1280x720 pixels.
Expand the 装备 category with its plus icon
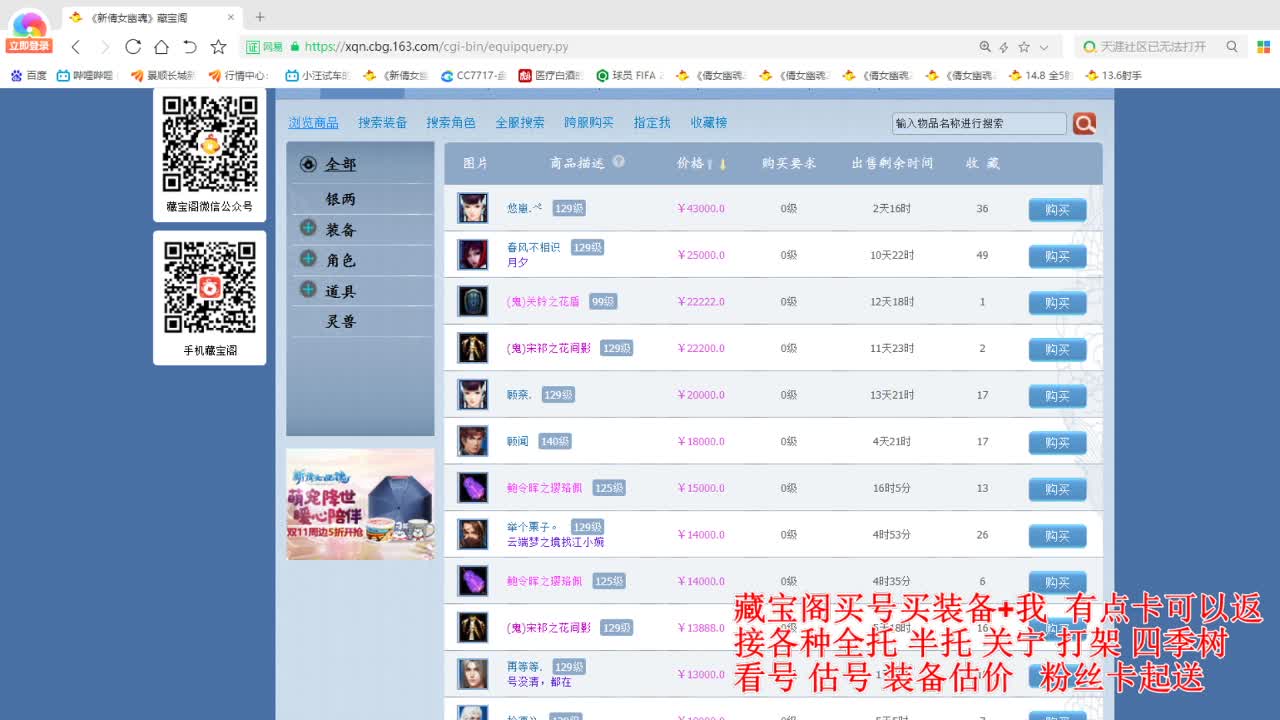307,228
